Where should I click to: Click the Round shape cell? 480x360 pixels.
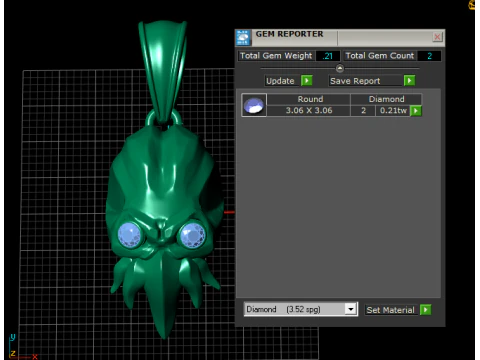(x=310, y=99)
